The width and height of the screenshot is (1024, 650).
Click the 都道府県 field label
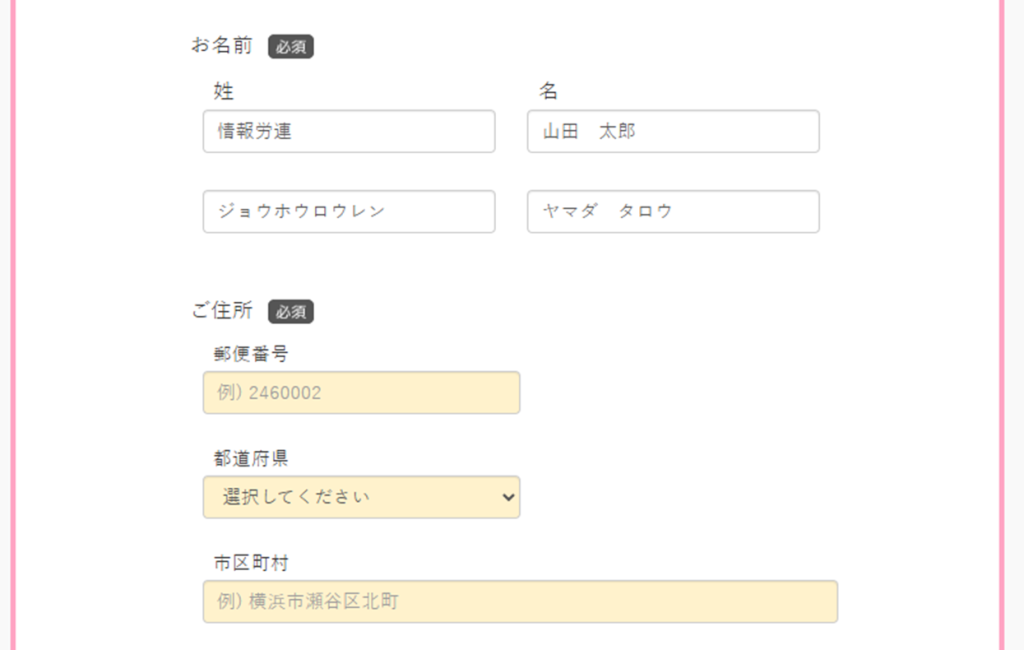(250, 458)
